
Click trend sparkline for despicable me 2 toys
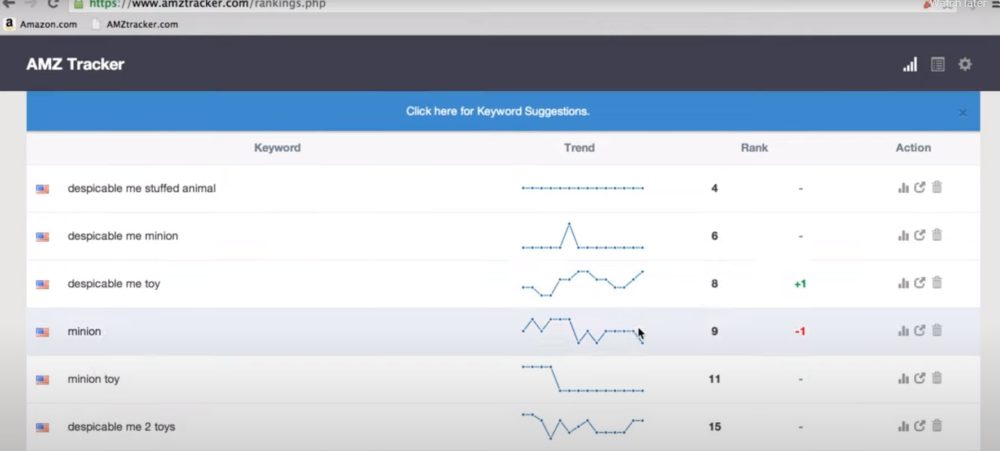click(x=583, y=426)
